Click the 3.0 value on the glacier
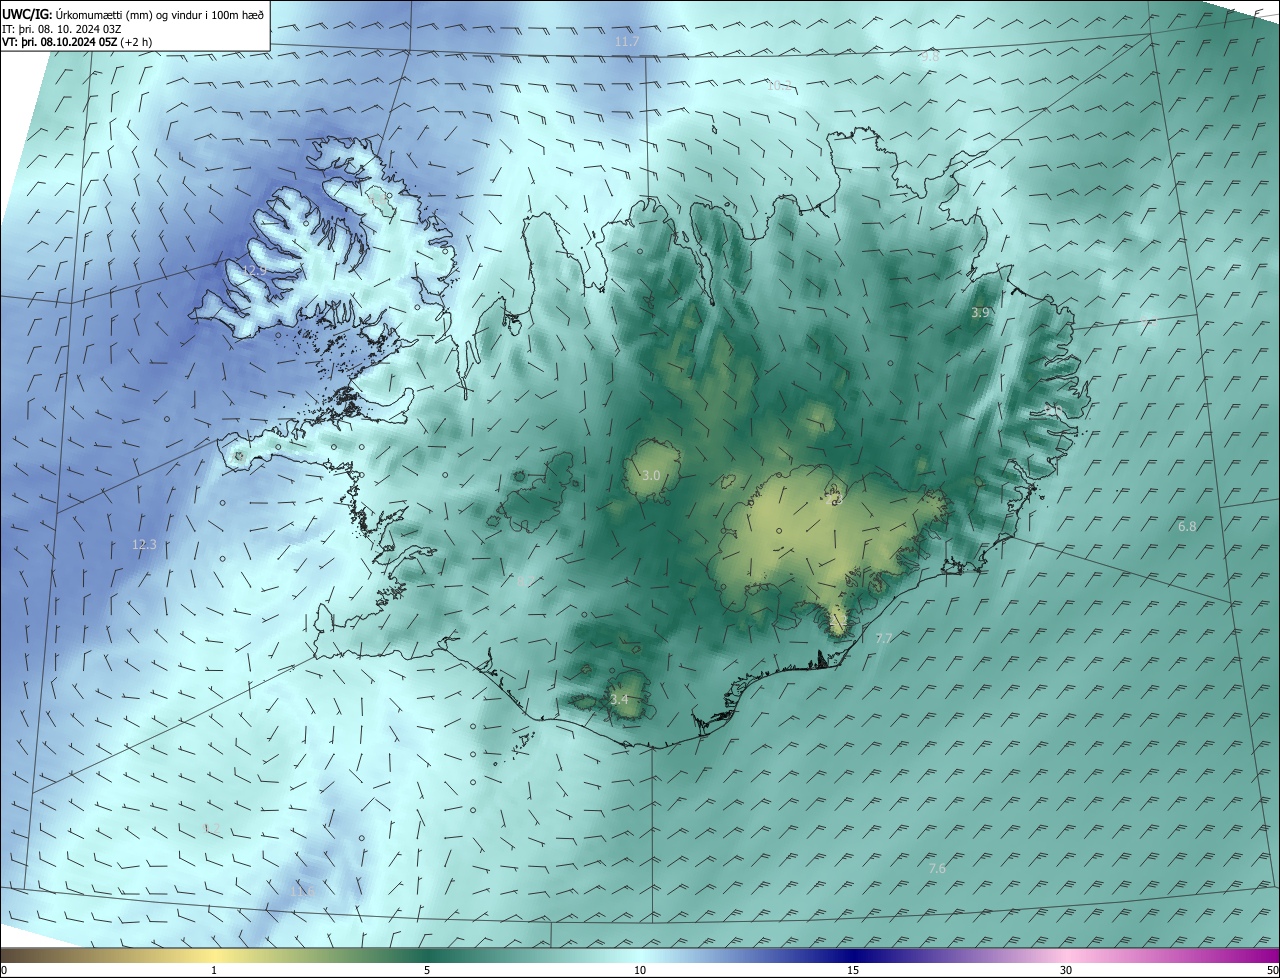Image resolution: width=1280 pixels, height=978 pixels. [651, 476]
